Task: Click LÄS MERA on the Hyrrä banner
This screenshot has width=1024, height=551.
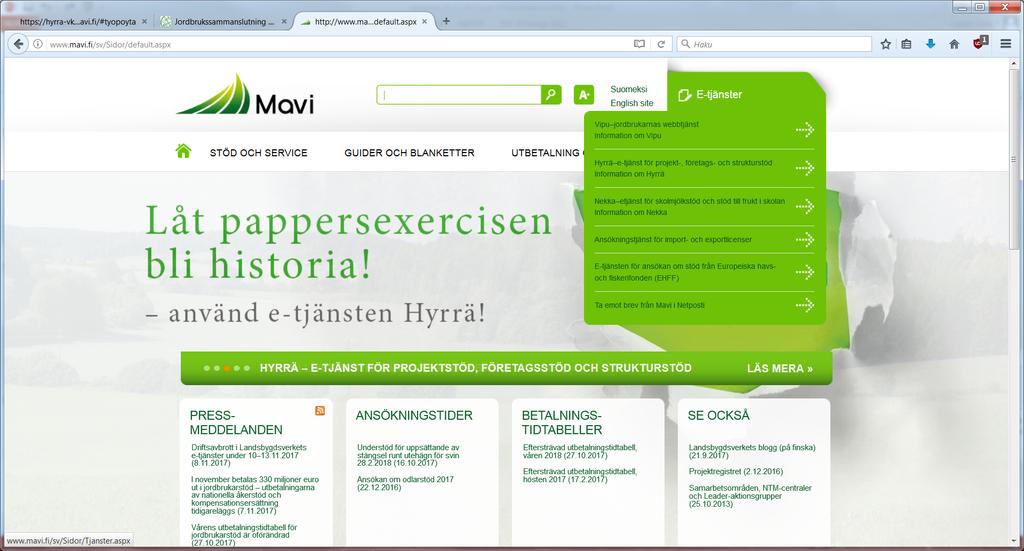Action: pos(780,368)
